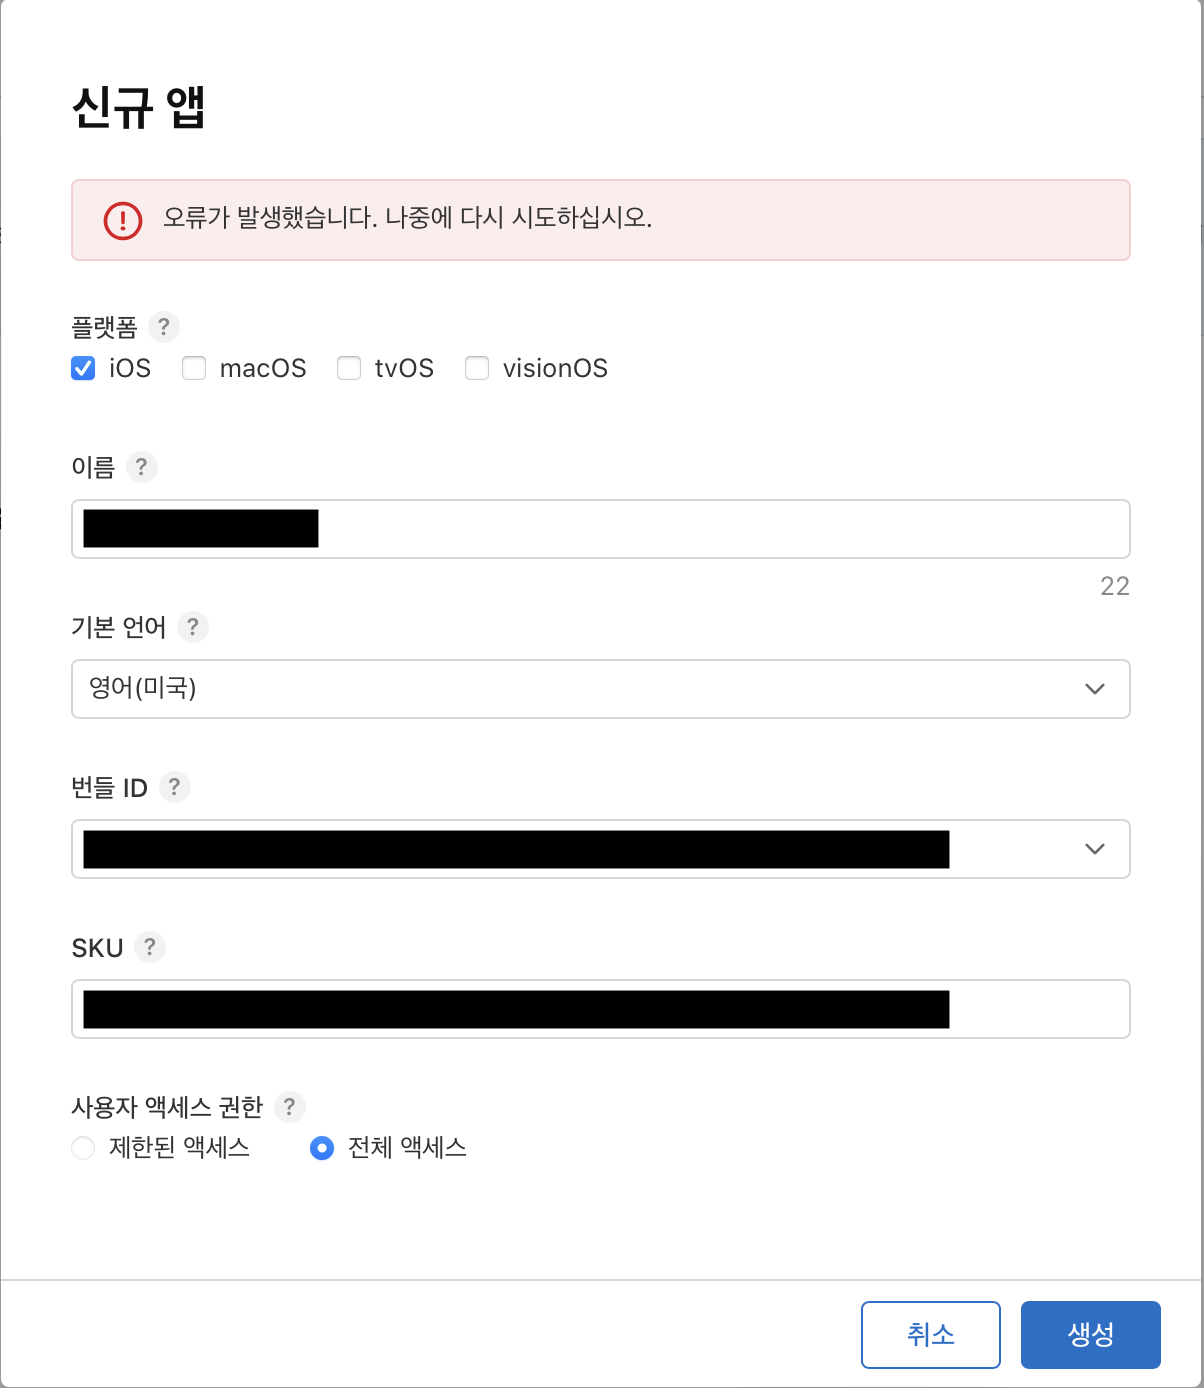
Task: Click the help icon next to 플랫폼
Action: click(x=163, y=327)
